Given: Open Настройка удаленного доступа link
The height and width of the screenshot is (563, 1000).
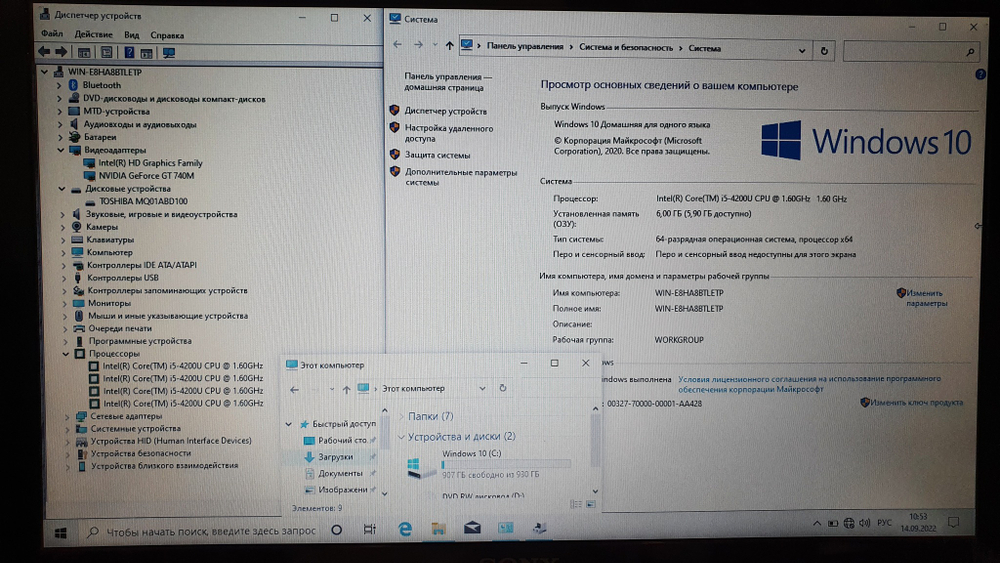Looking at the screenshot, I should [x=449, y=133].
